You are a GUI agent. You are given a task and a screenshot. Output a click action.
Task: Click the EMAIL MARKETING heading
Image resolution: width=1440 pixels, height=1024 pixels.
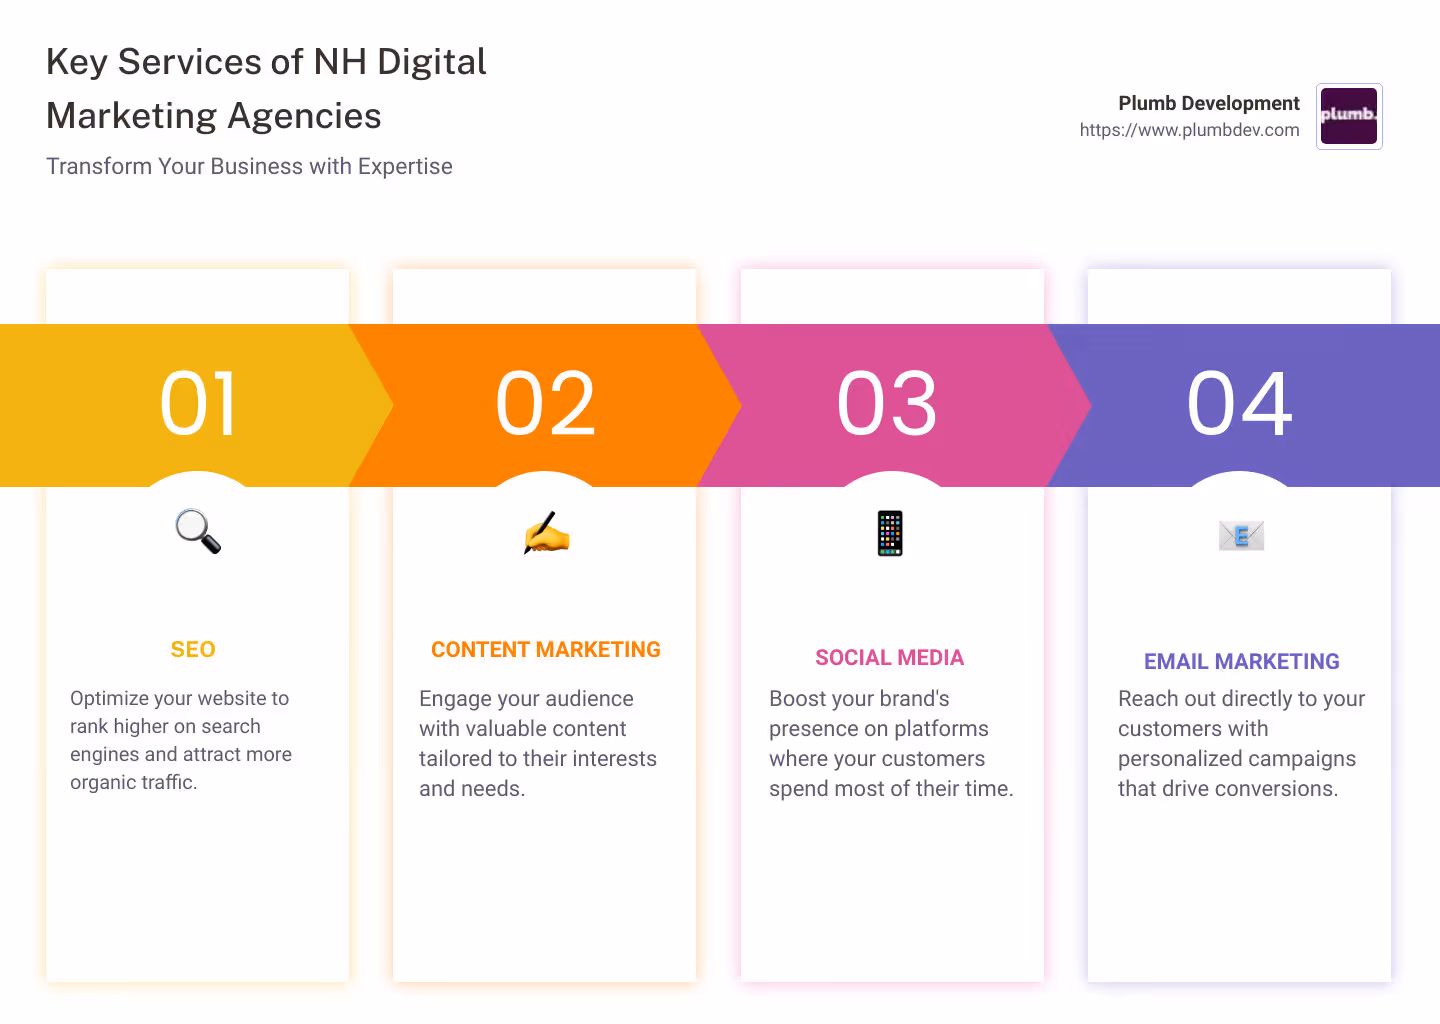(x=1241, y=661)
